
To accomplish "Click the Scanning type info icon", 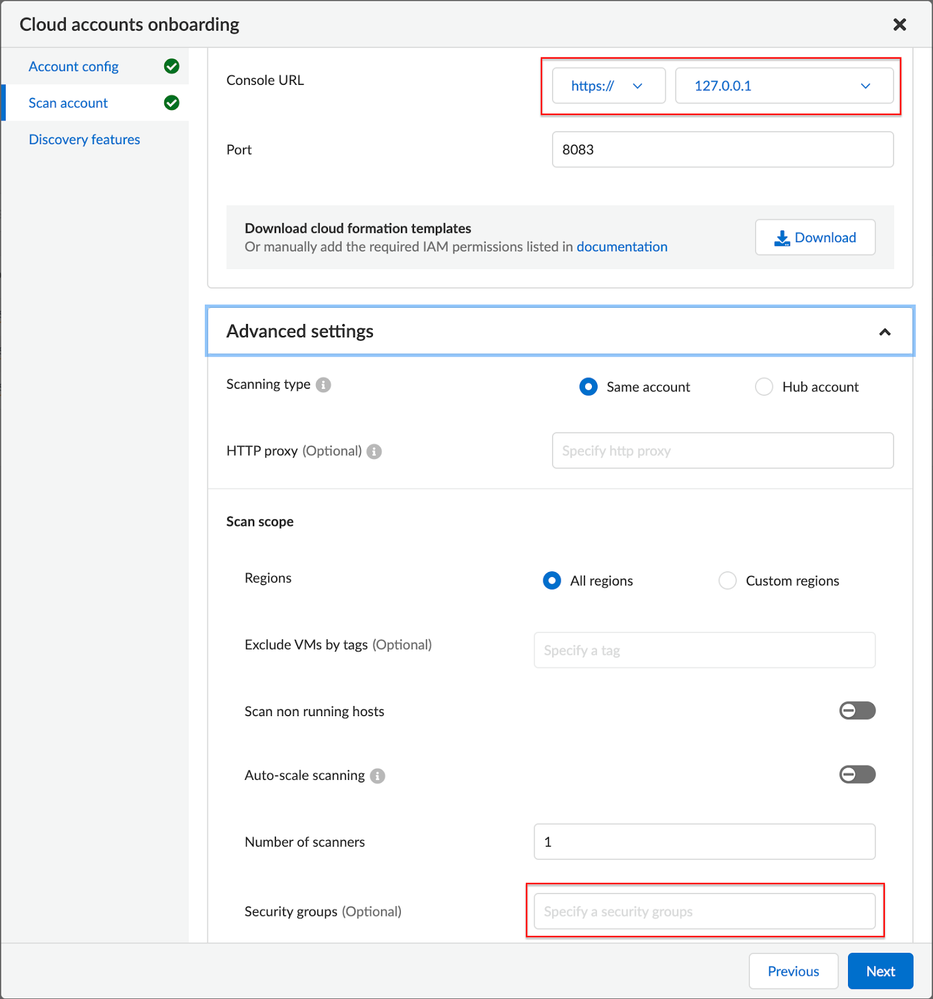I will point(323,385).
